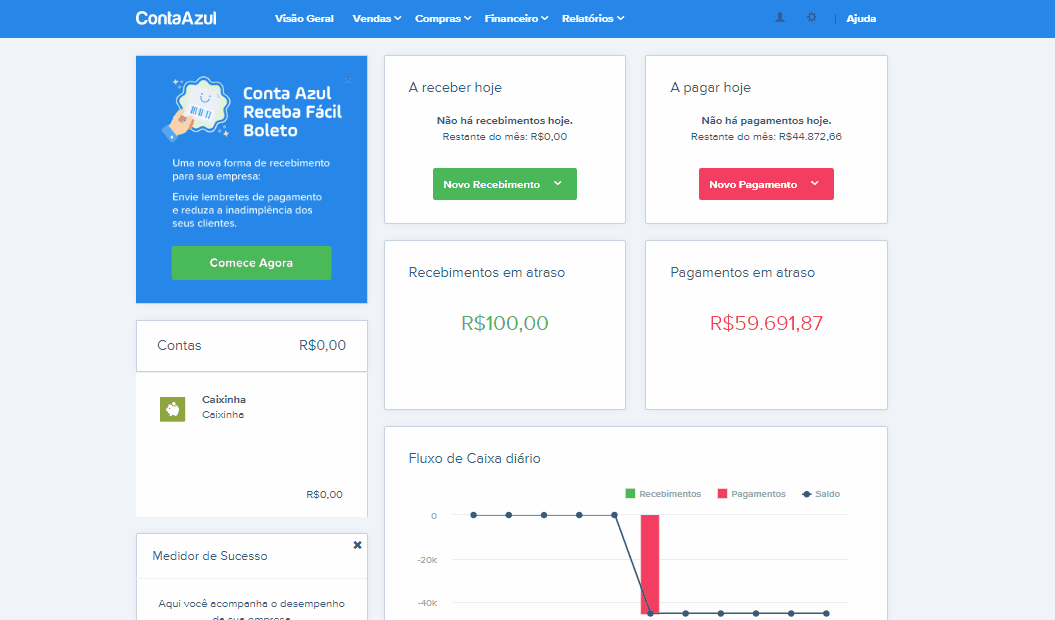
Task: Open the Visão Geral menu
Action: [304, 18]
